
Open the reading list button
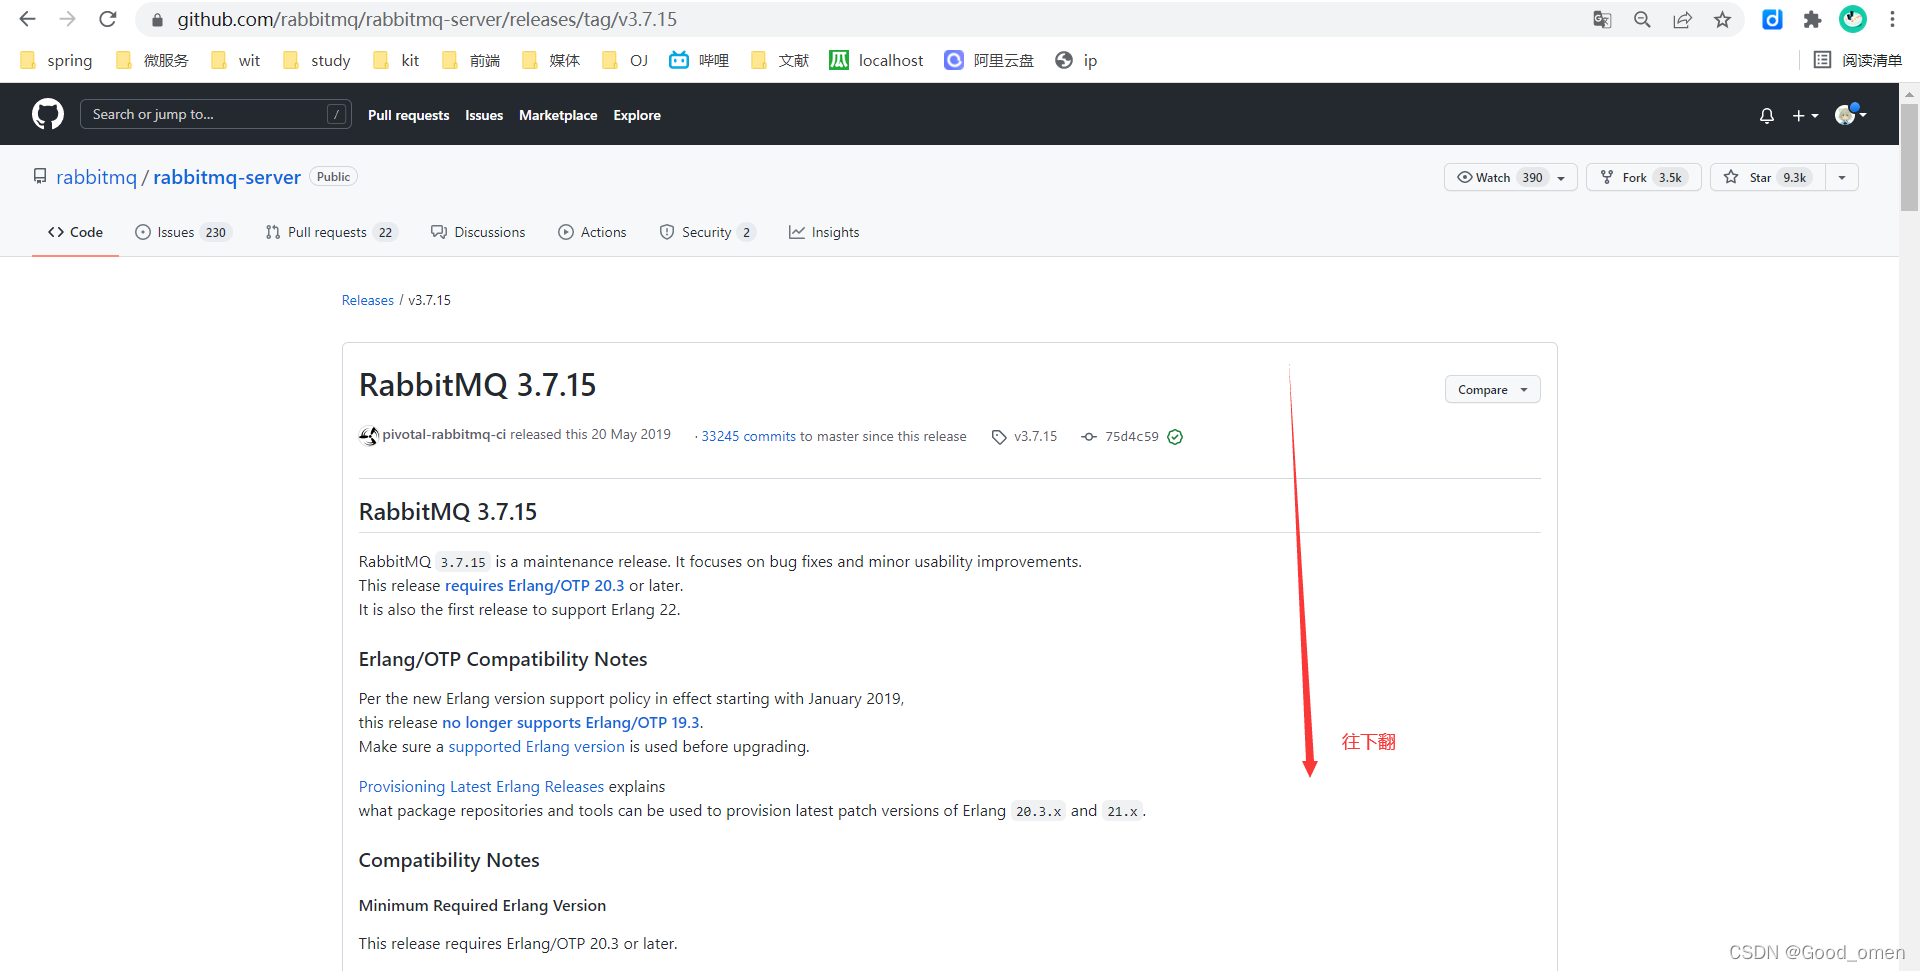click(1858, 60)
